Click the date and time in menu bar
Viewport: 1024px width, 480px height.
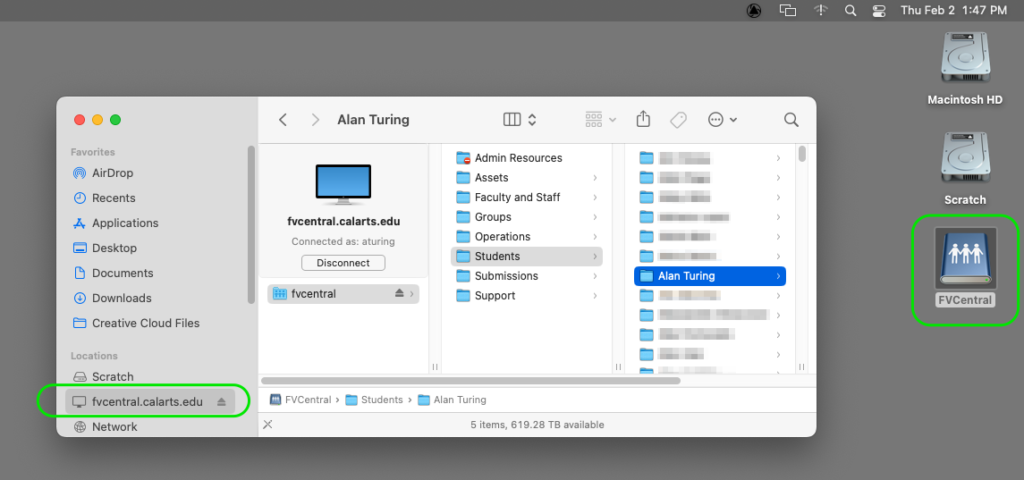[953, 10]
